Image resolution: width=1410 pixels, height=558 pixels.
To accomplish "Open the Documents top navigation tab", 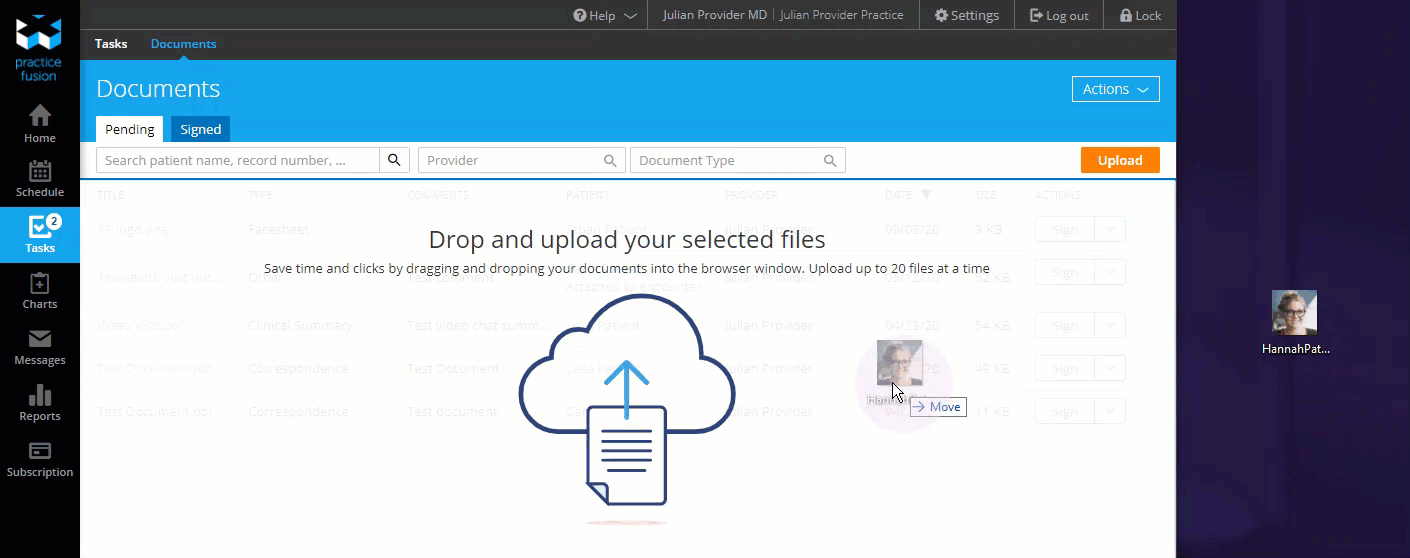I will tap(183, 44).
